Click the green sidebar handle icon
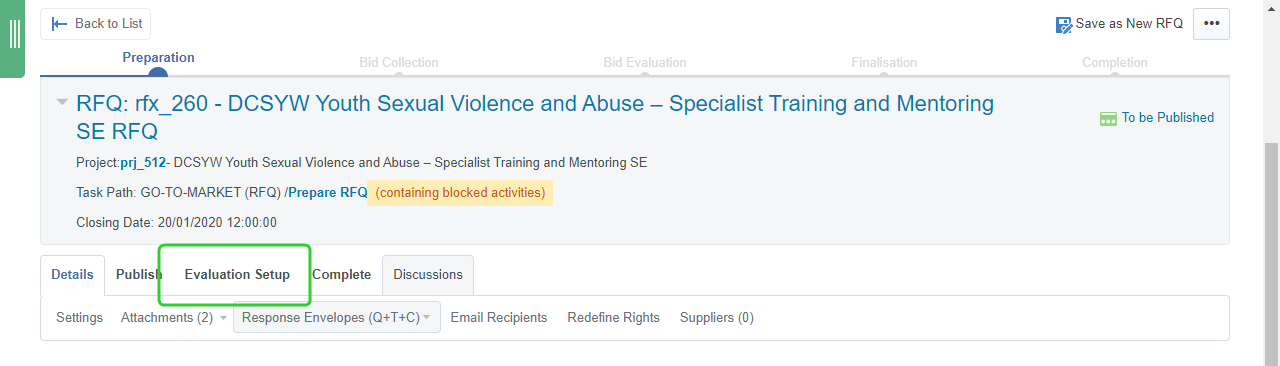Viewport: 1280px width, 366px height. pos(14,34)
